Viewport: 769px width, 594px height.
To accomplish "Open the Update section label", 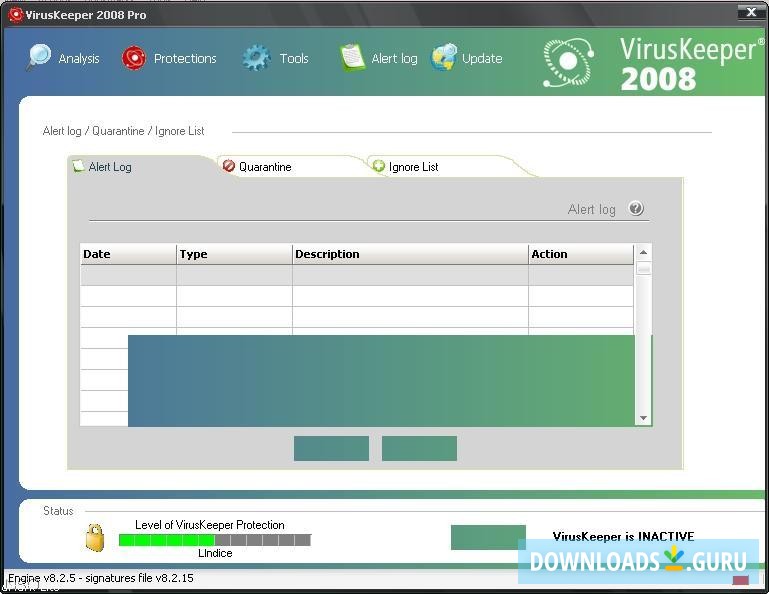I will pyautogui.click(x=482, y=58).
